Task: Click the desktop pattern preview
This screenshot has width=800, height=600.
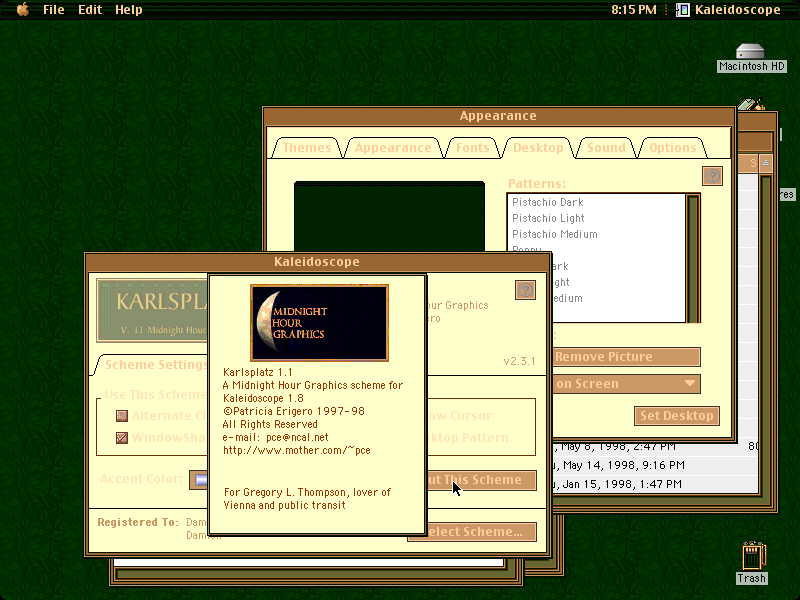Action: (389, 216)
